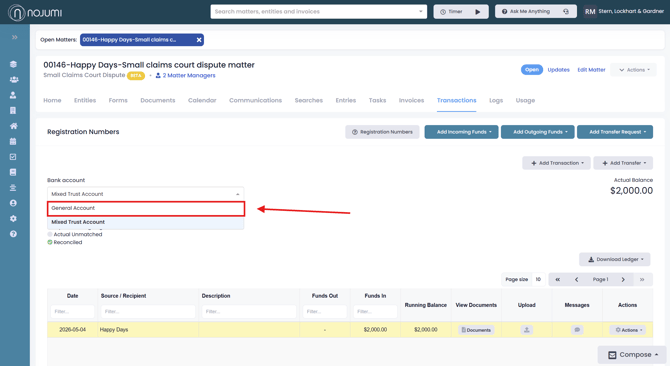This screenshot has width=670, height=366.
Task: Click upload icon in Happy Days row
Action: point(526,330)
